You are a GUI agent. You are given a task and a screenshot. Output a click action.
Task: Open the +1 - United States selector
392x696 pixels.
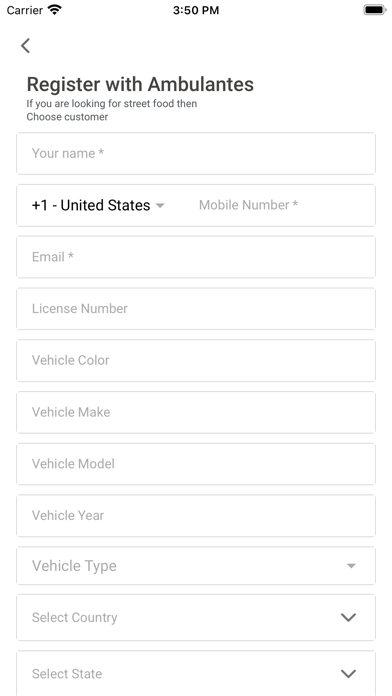[98, 206]
